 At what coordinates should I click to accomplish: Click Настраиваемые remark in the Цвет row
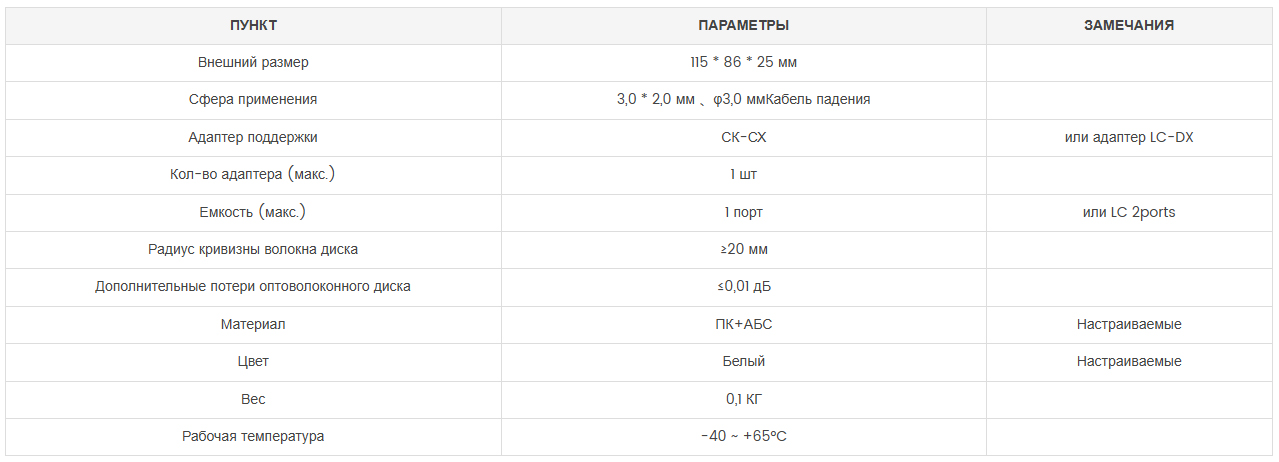coord(1129,362)
